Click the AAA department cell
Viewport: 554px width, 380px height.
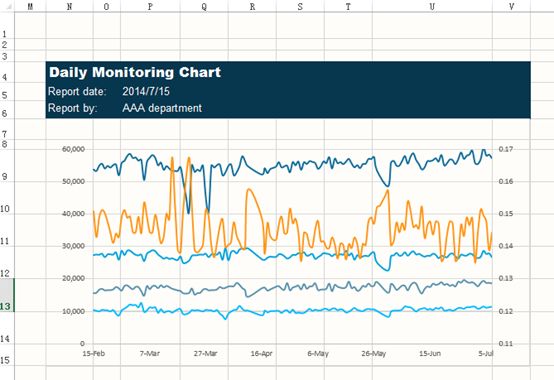(162, 108)
